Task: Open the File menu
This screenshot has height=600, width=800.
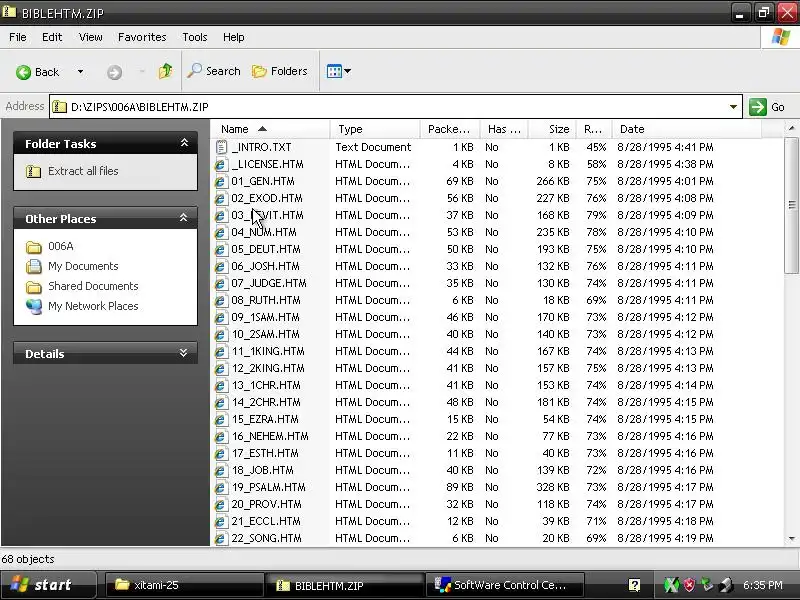Action: (18, 37)
